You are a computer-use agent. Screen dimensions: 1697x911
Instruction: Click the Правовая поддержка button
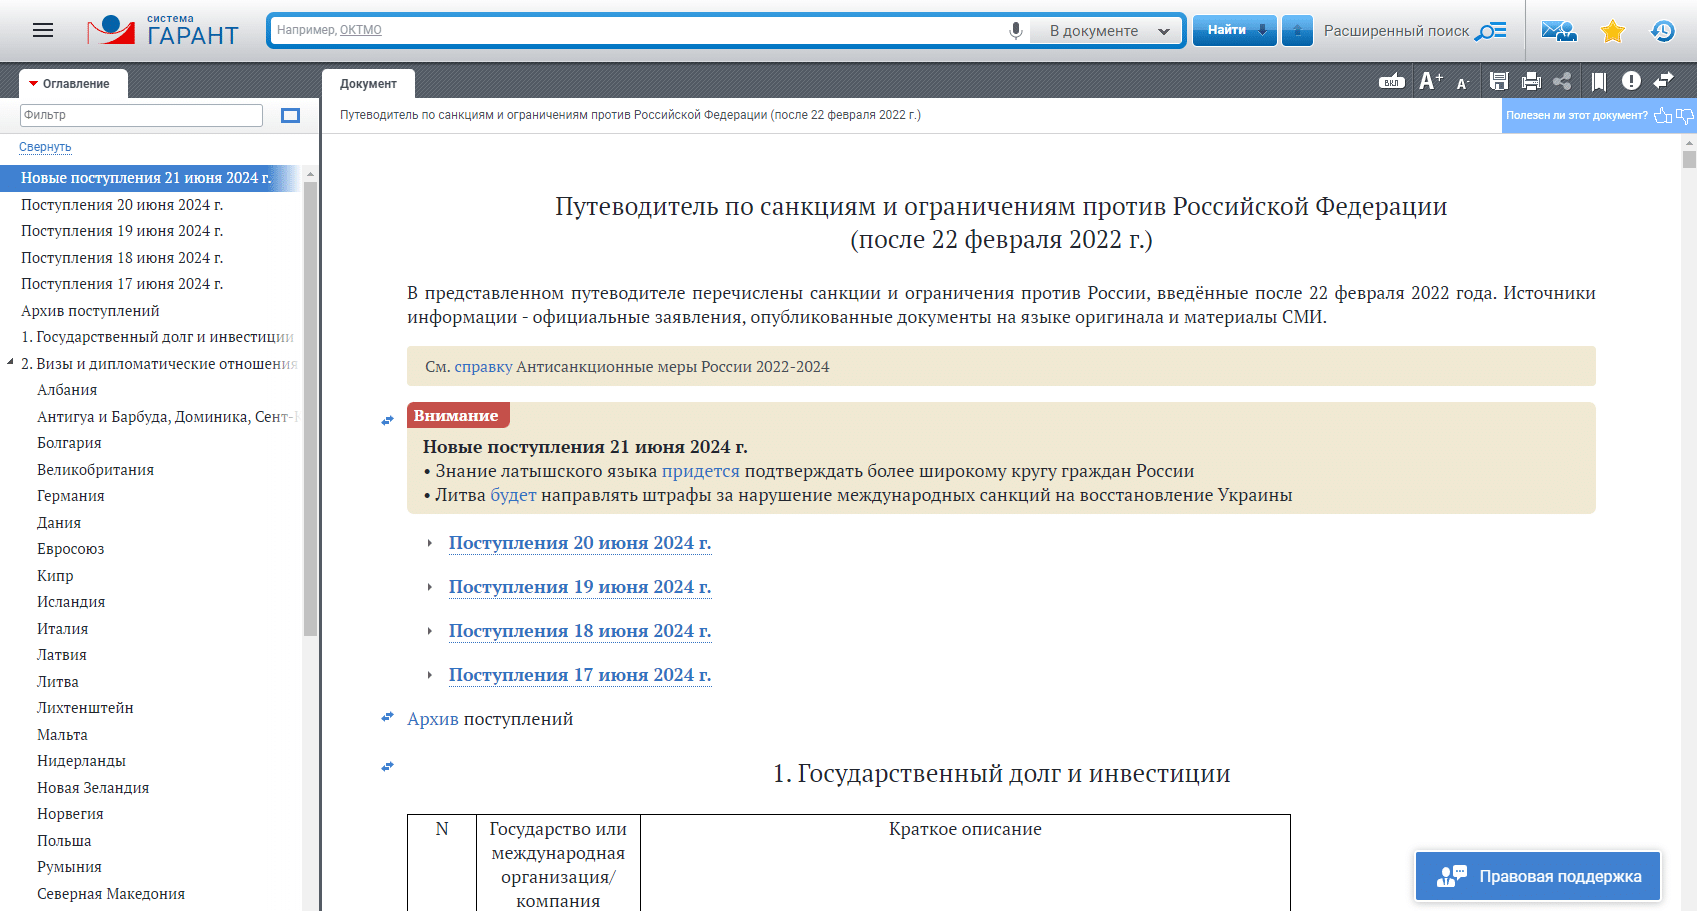click(x=1538, y=876)
